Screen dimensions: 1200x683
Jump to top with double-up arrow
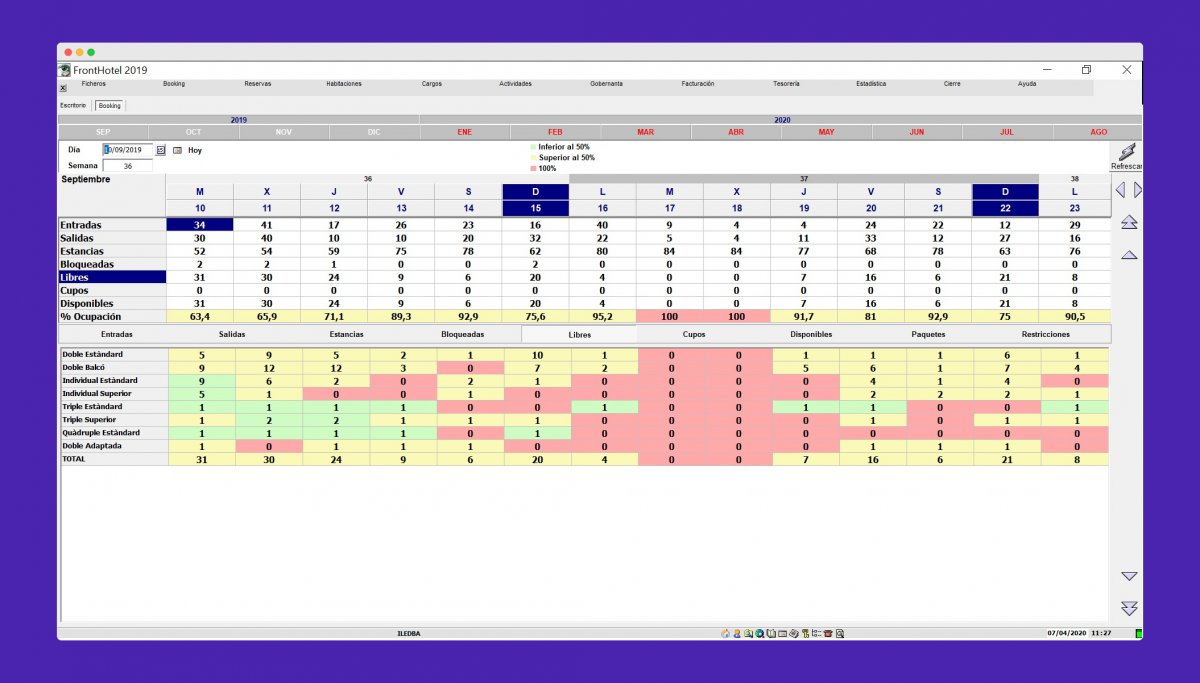pos(1129,222)
